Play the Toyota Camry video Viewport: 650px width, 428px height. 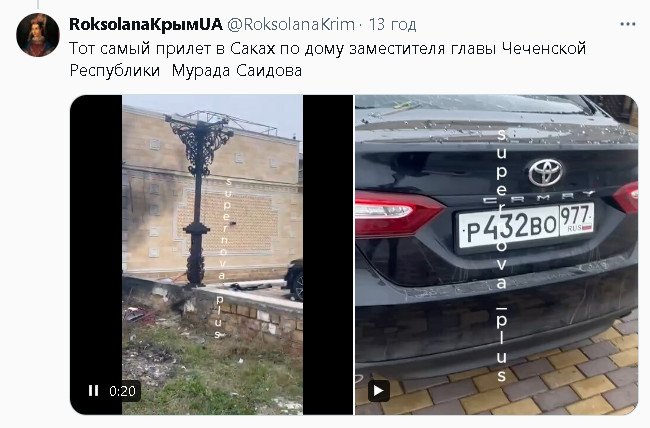coord(379,391)
